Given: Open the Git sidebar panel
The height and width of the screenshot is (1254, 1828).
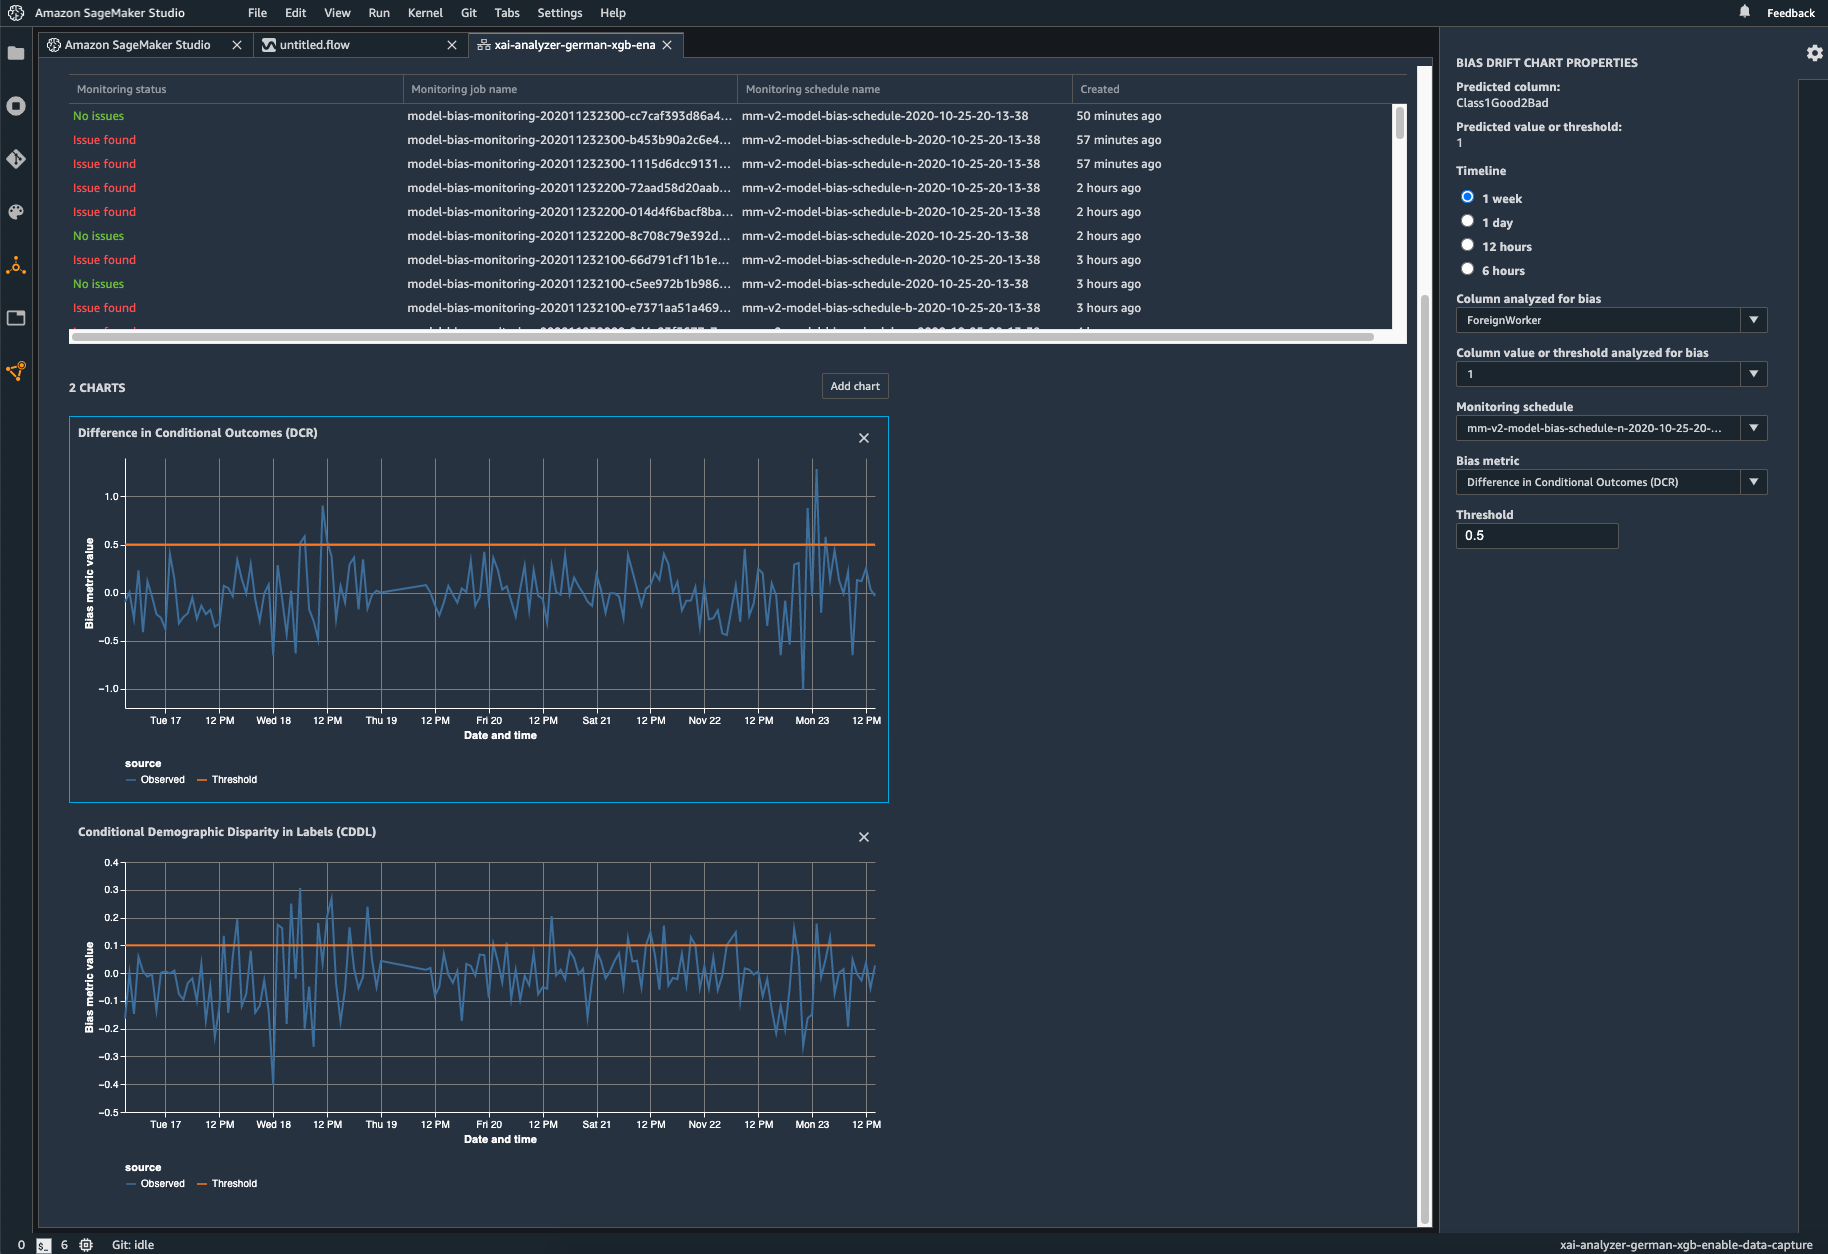Looking at the screenshot, I should pyautogui.click(x=16, y=159).
